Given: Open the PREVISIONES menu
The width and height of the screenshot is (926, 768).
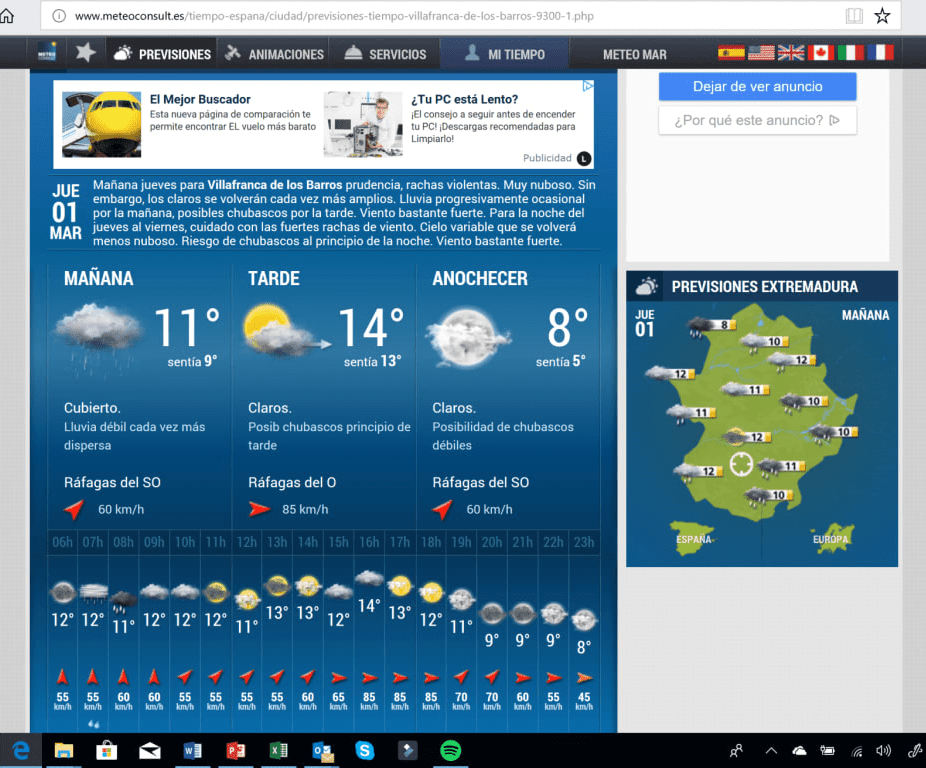Looking at the screenshot, I should 162,54.
